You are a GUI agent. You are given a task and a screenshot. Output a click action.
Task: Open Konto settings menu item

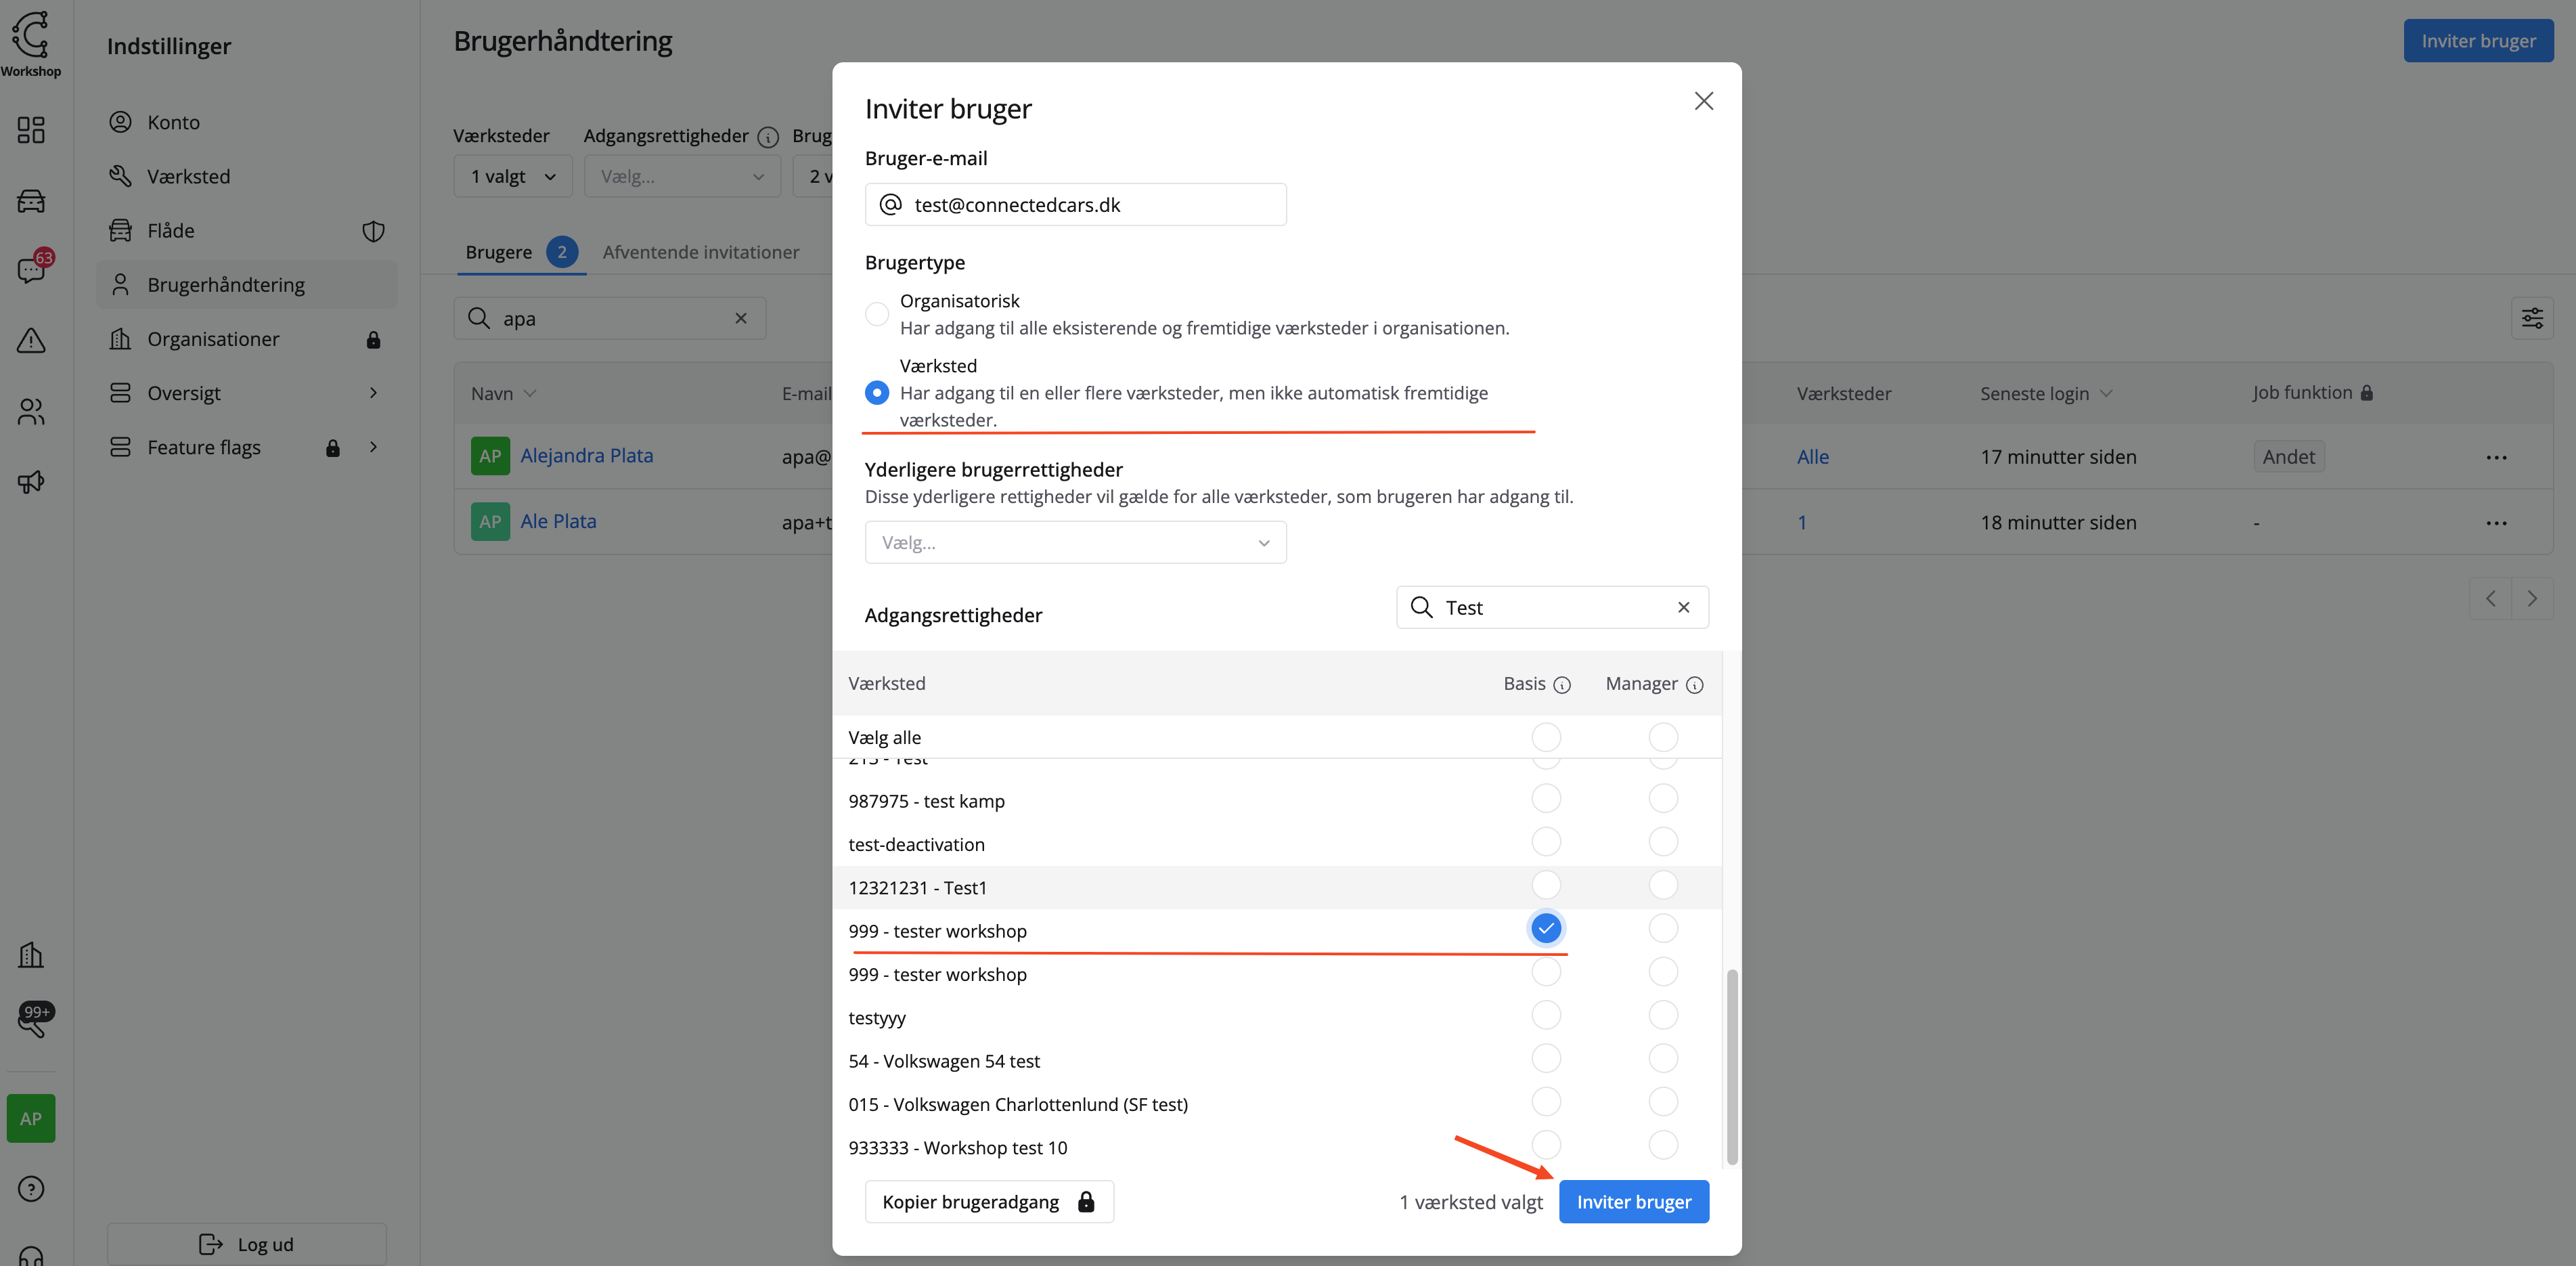point(173,122)
